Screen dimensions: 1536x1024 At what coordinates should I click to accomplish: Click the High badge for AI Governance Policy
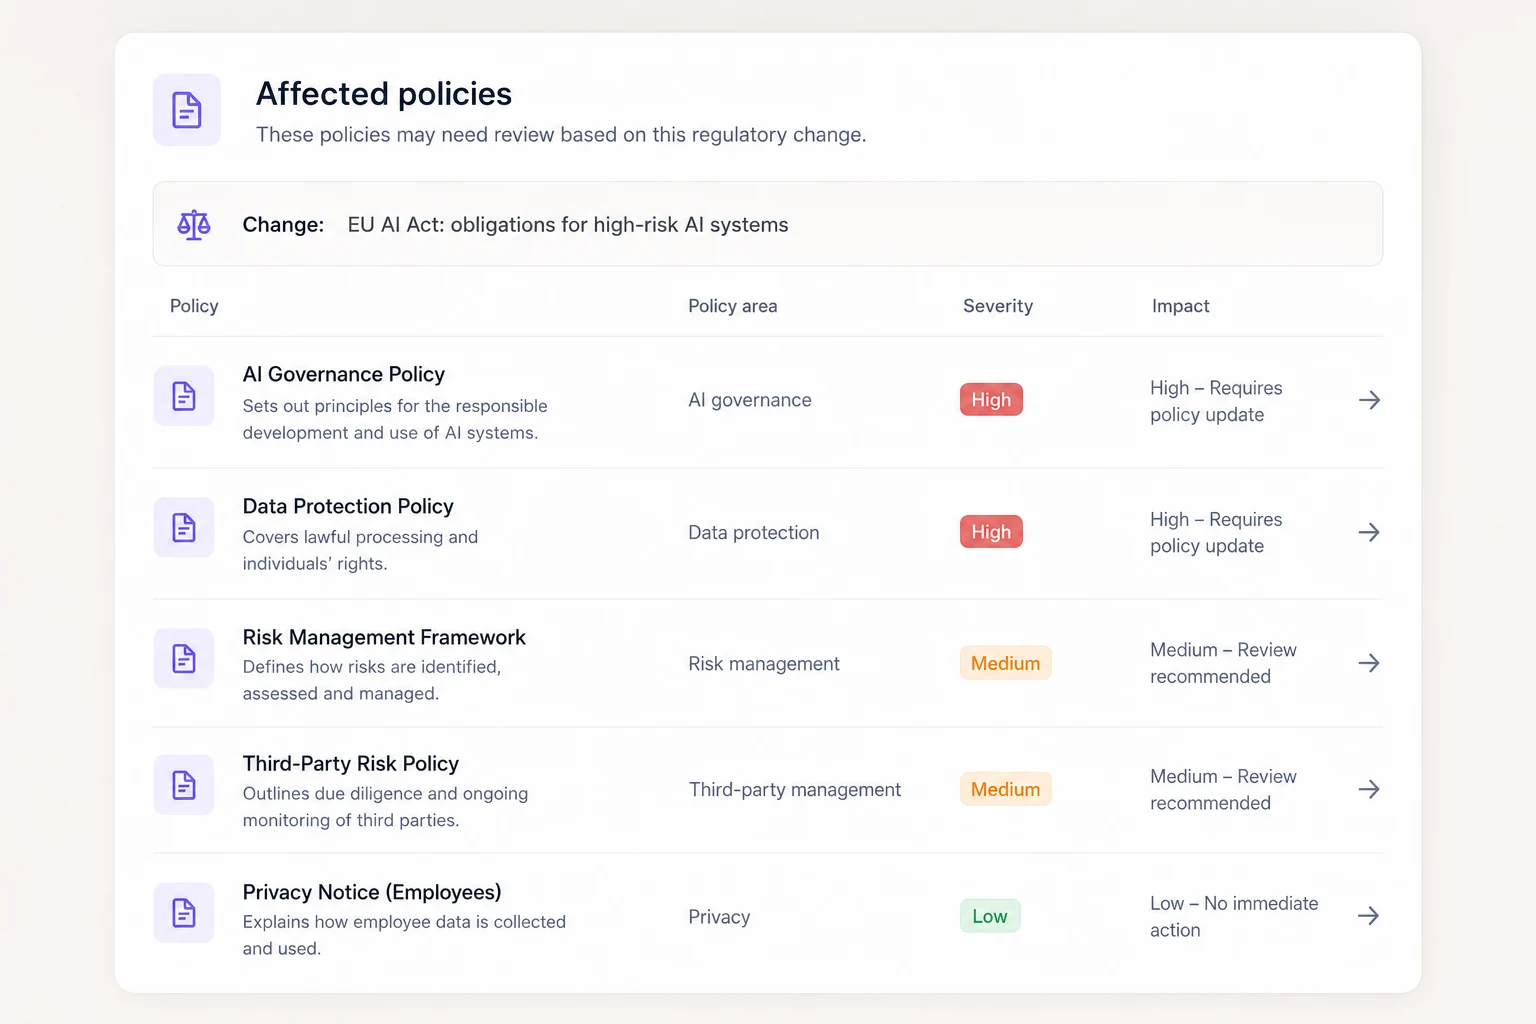pos(991,400)
